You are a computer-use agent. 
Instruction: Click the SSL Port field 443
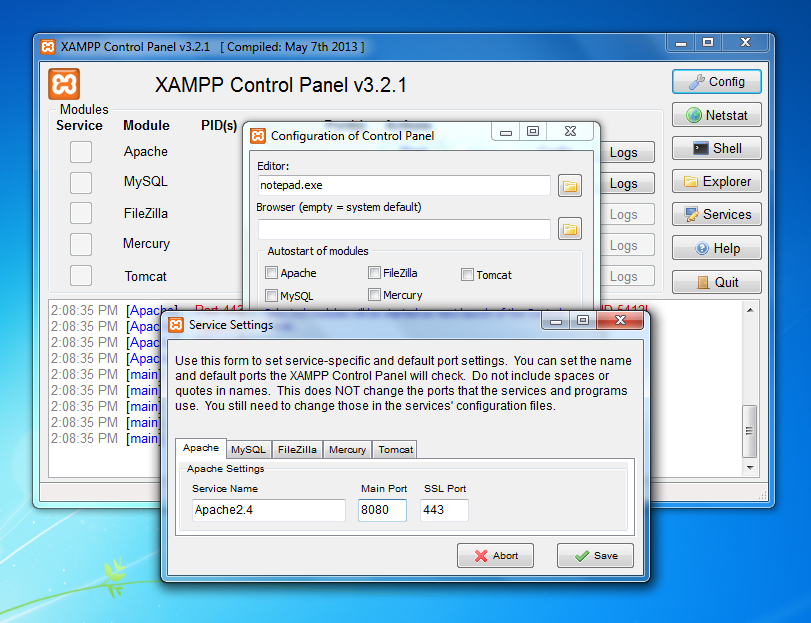pos(444,510)
